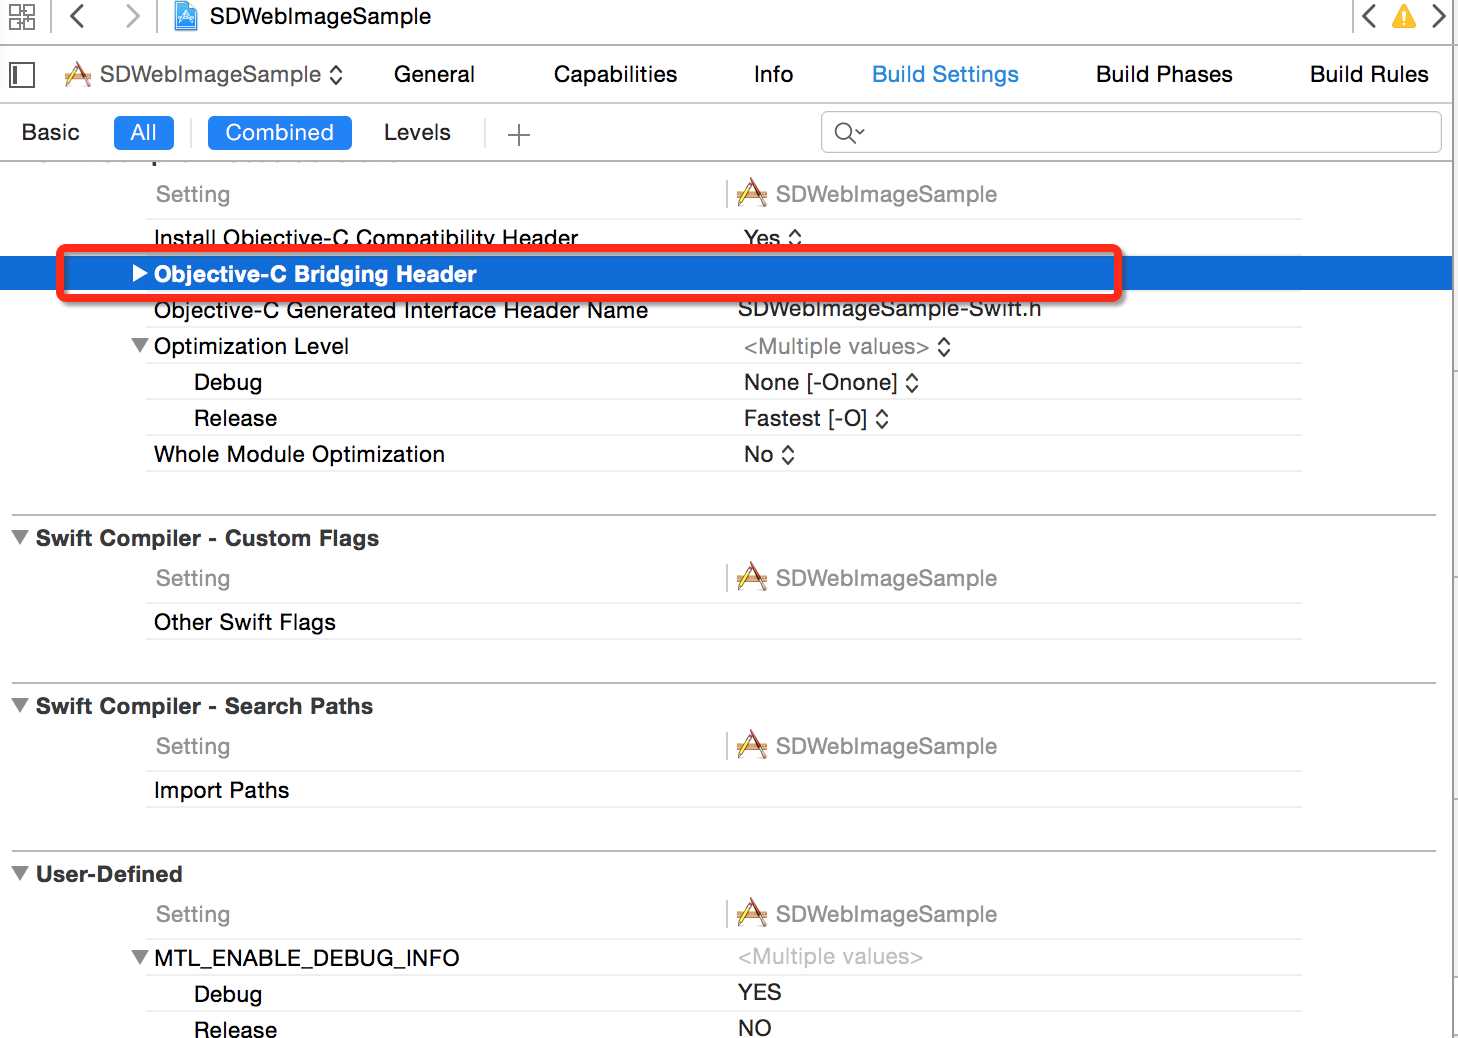Expand Objective-C Bridging Header row

tap(140, 274)
